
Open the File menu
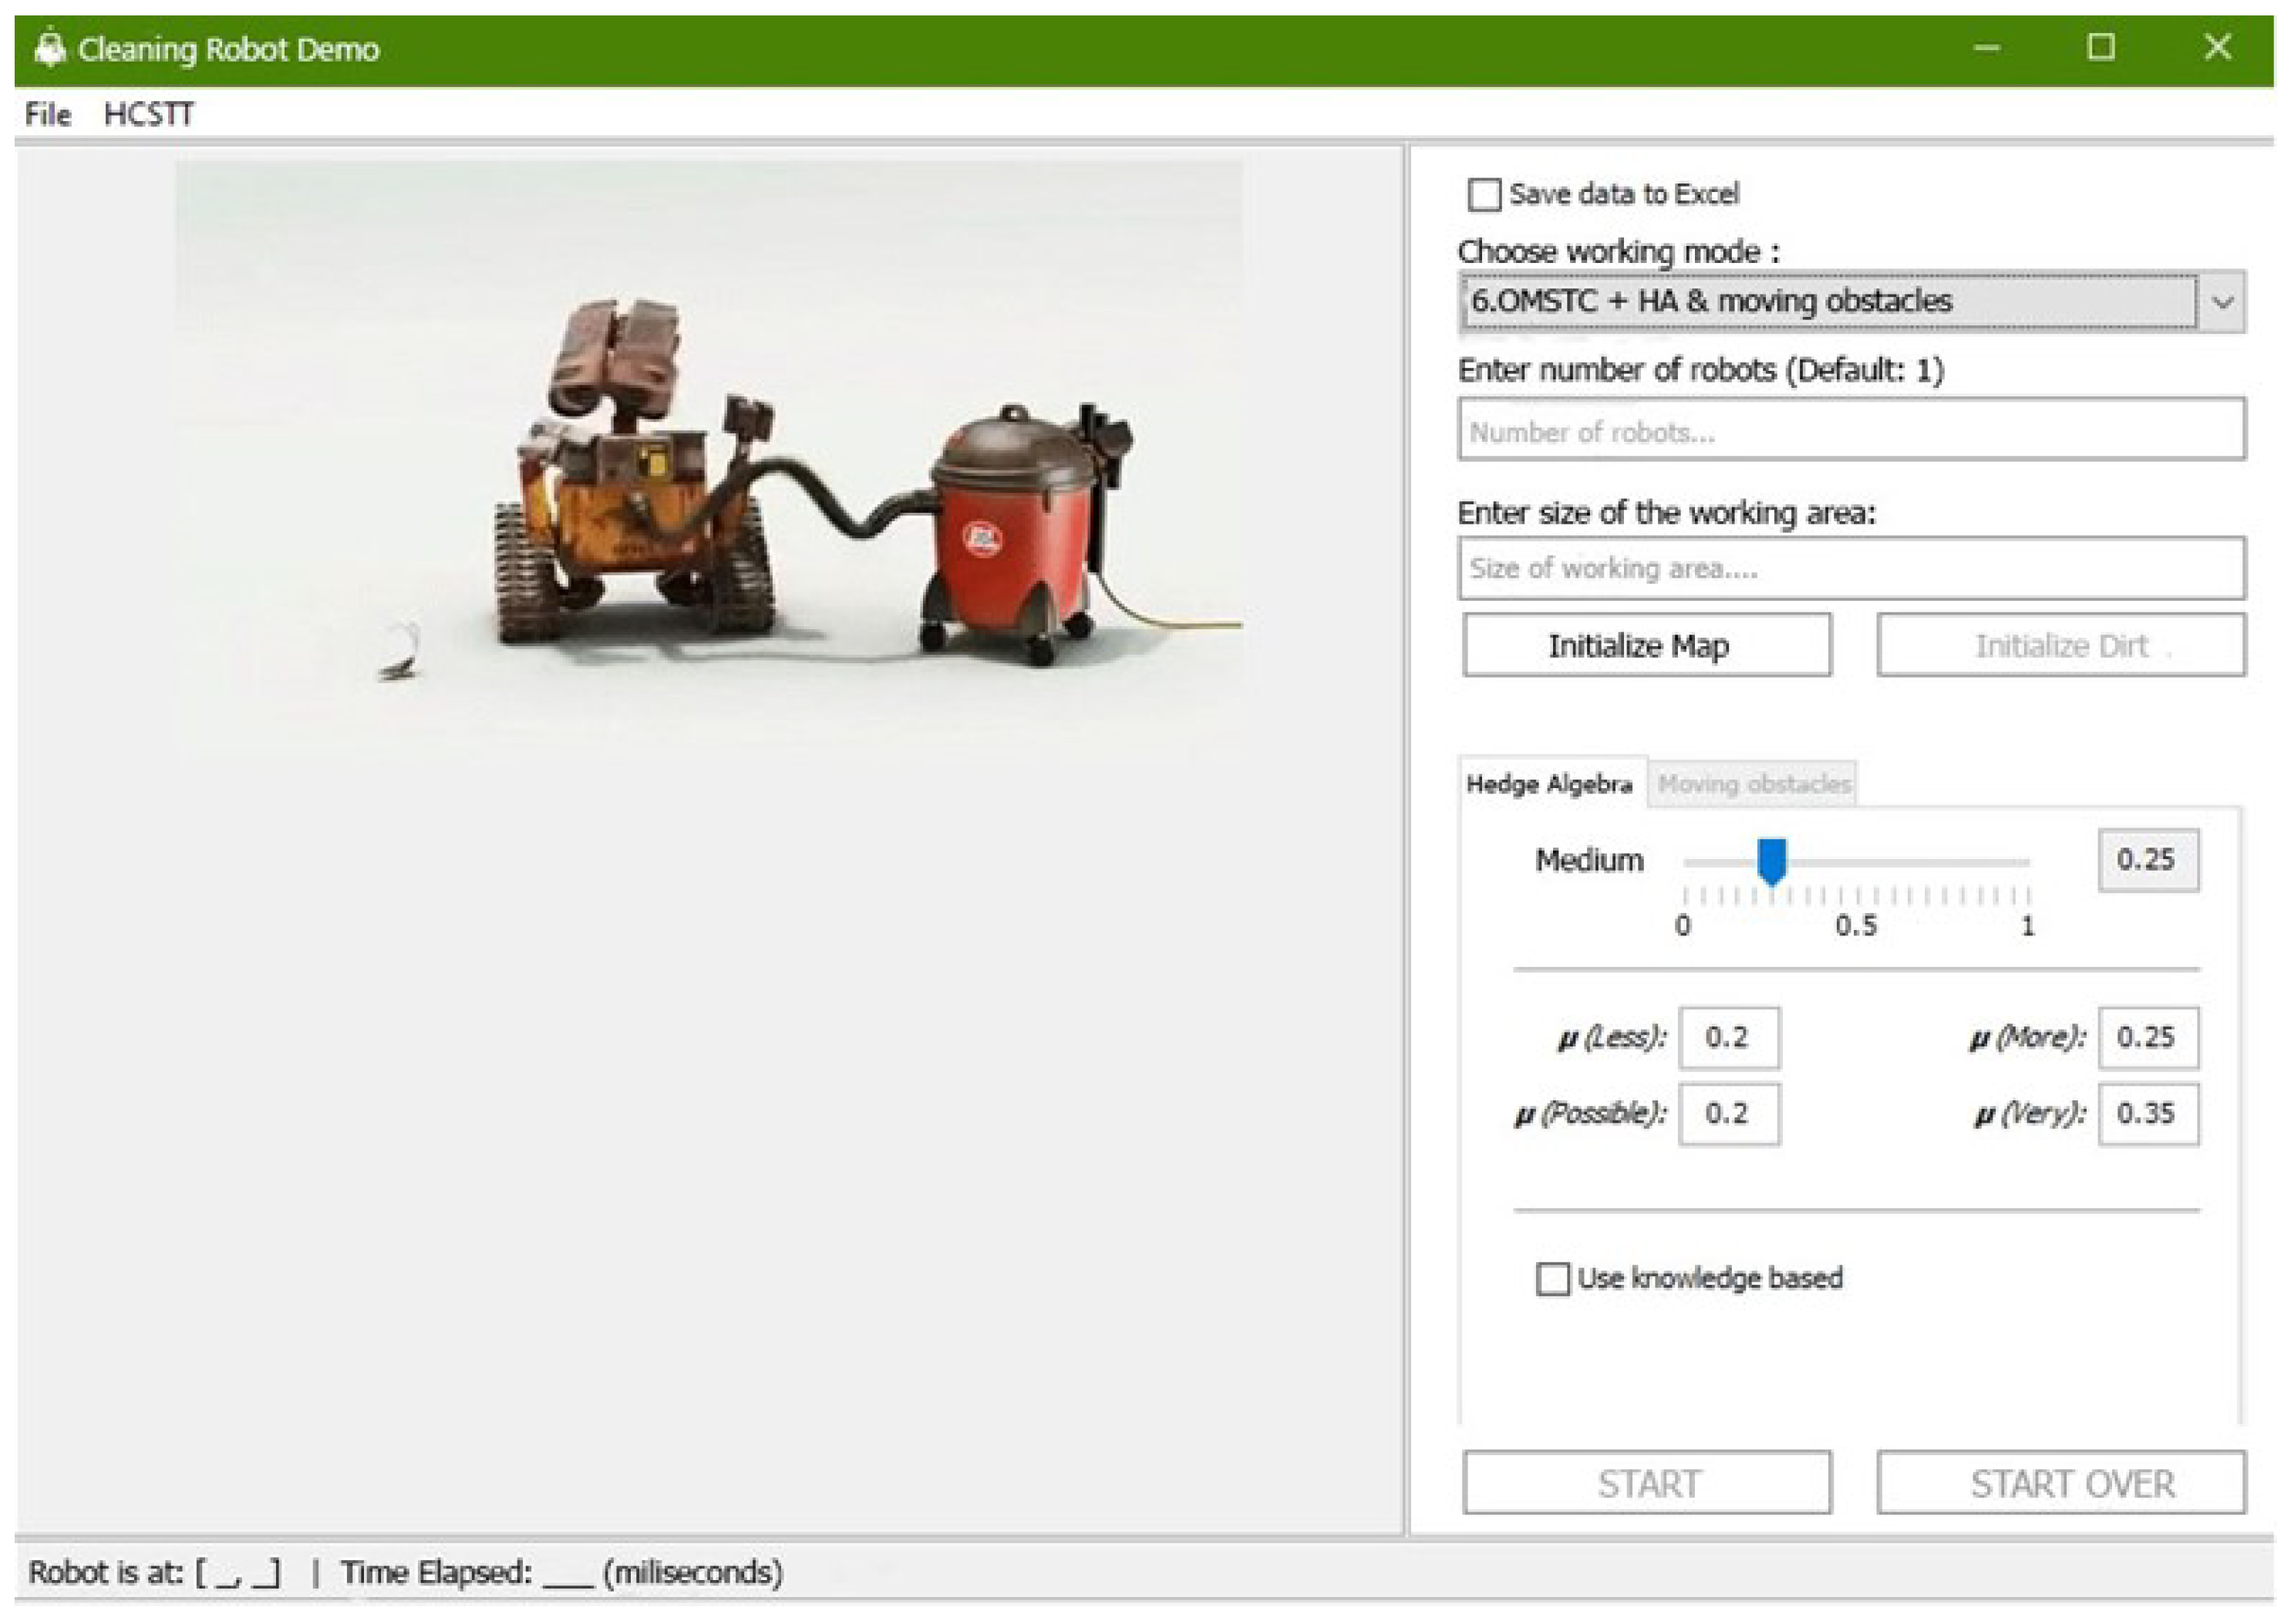click(x=48, y=114)
